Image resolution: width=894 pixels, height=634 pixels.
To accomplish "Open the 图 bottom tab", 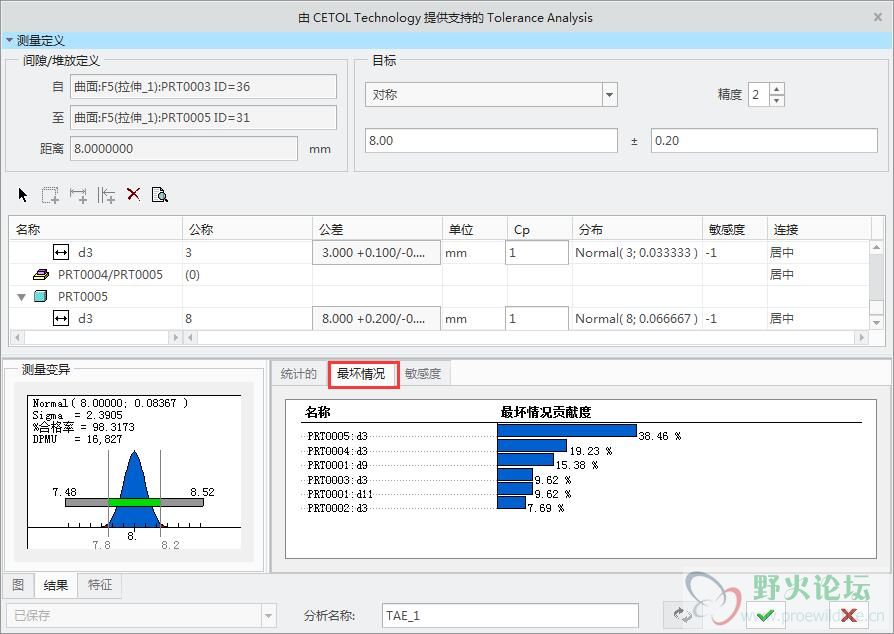I will click(18, 585).
